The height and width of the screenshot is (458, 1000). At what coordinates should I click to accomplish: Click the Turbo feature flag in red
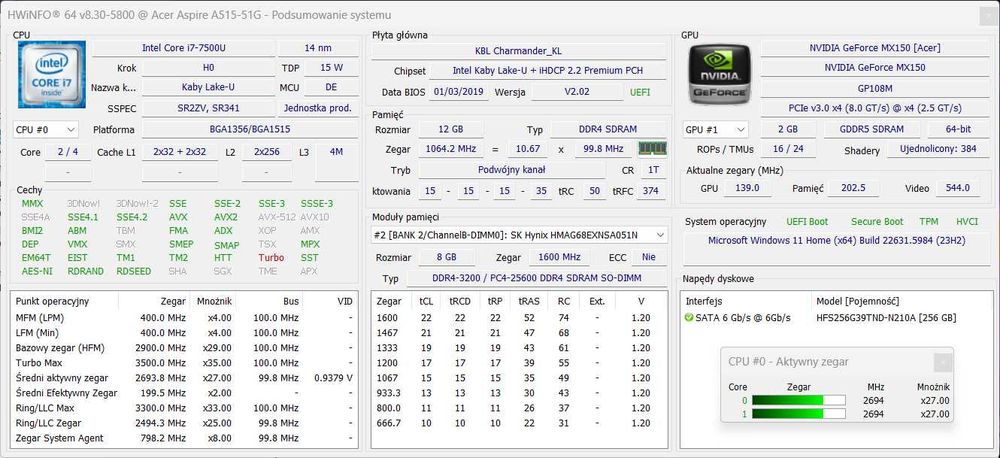click(x=271, y=258)
